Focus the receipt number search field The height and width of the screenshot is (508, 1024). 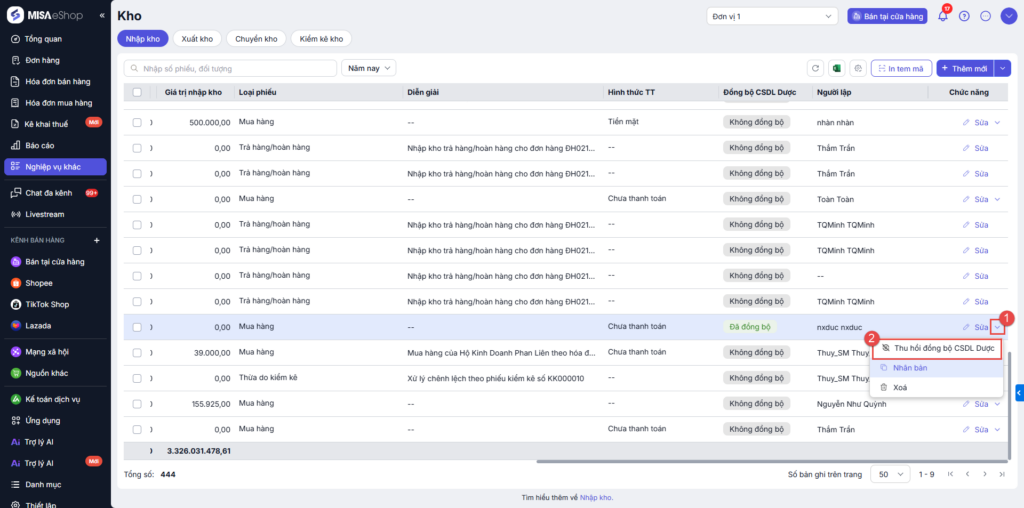230,68
